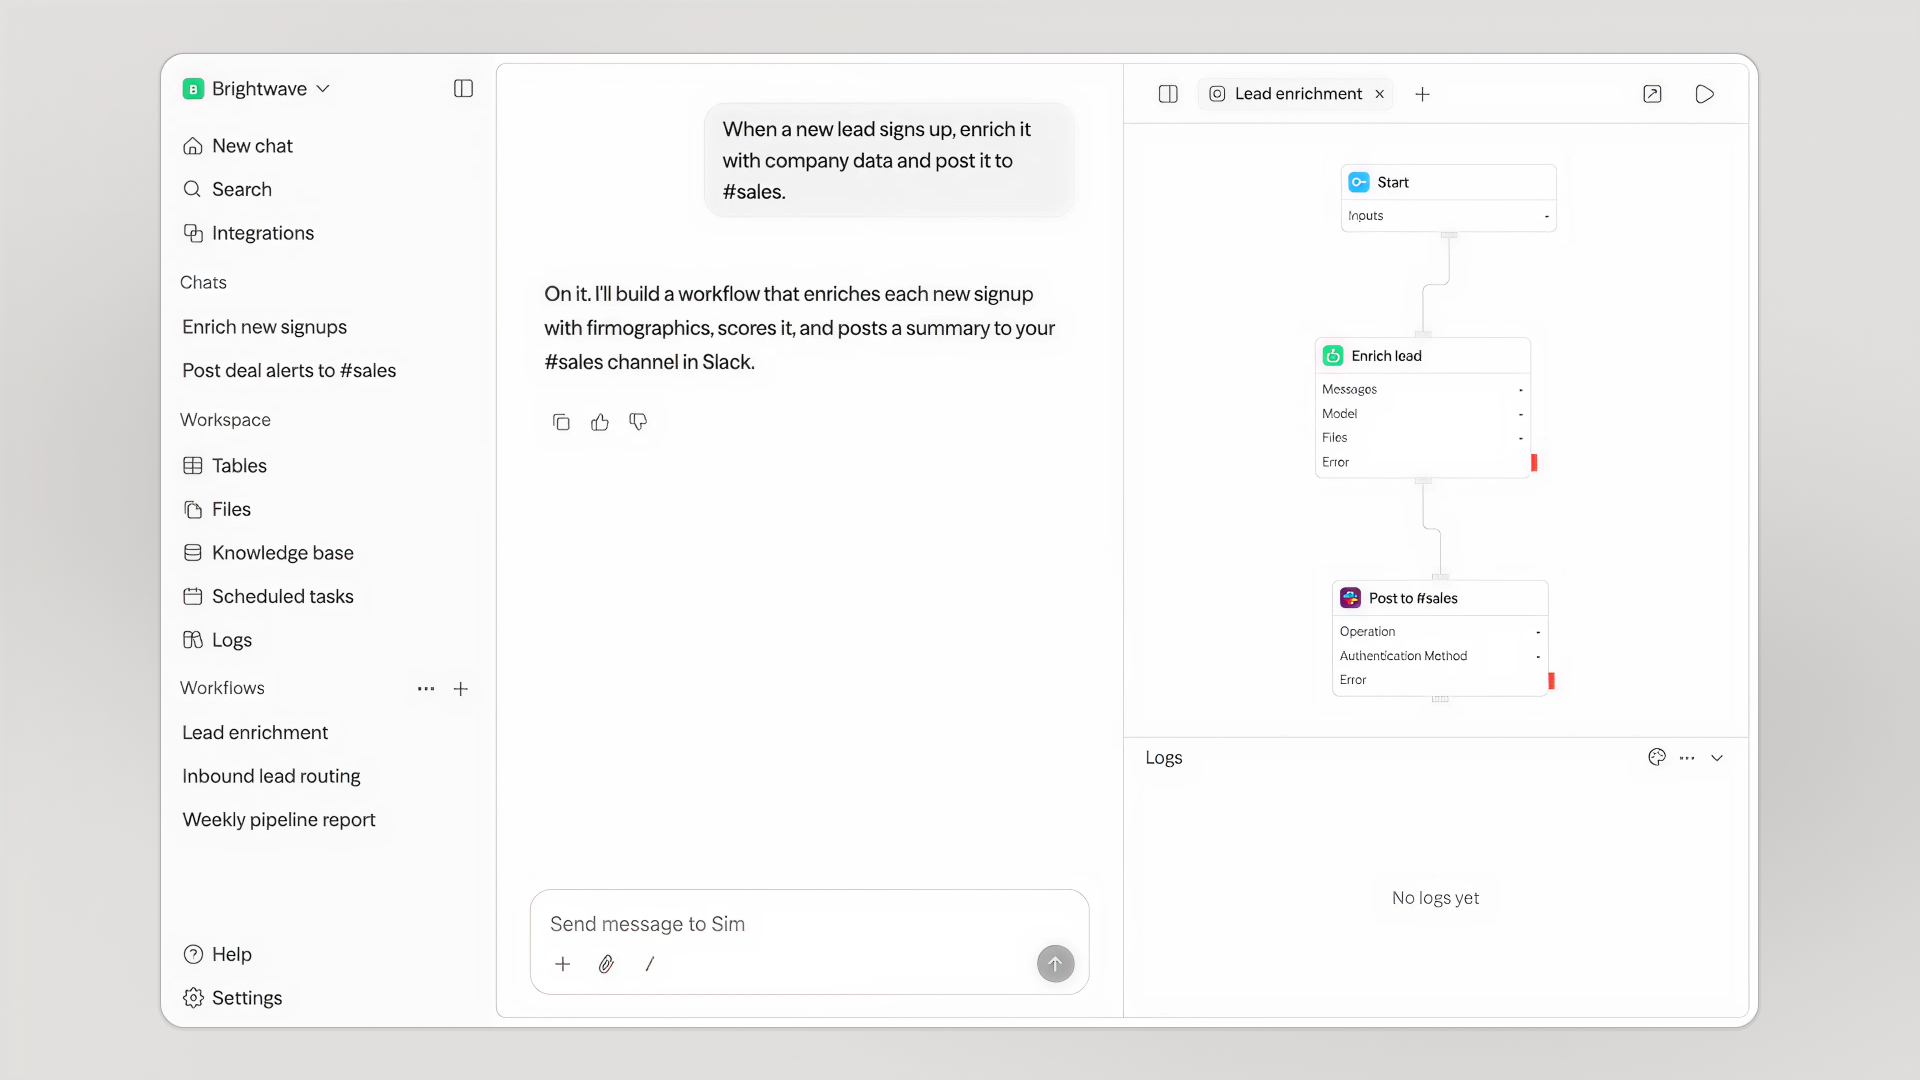Send the message with arrow button
The height and width of the screenshot is (1080, 1920).
click(1055, 964)
